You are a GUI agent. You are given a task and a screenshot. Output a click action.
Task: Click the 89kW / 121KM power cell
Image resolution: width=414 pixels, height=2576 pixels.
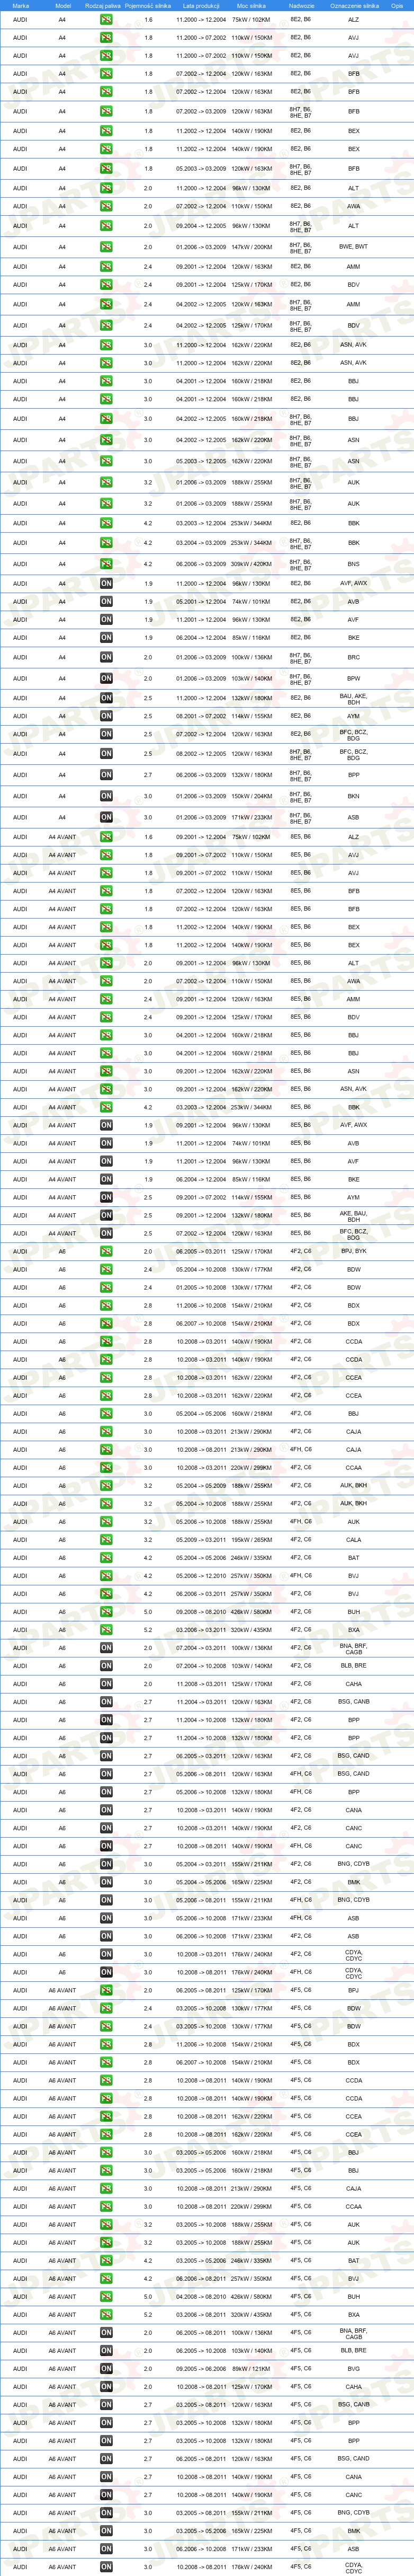pyautogui.click(x=251, y=2369)
